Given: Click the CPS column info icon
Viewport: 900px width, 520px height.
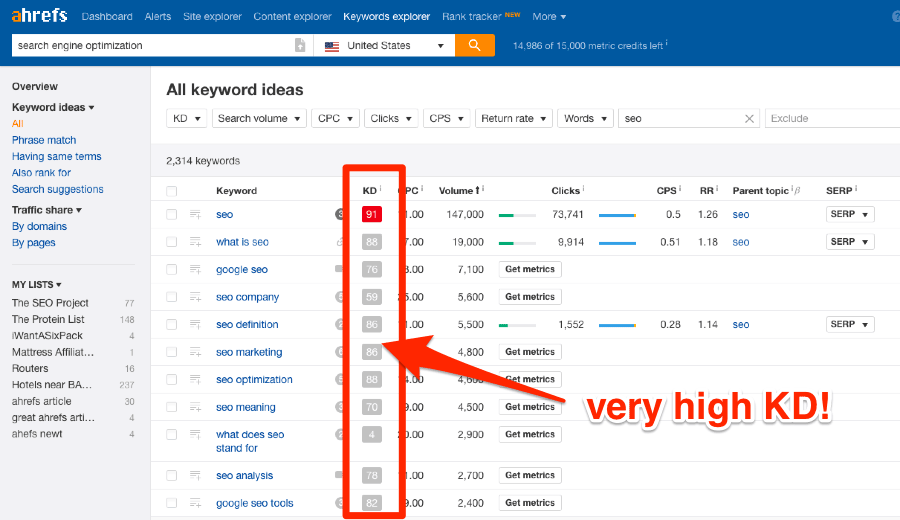Looking at the screenshot, I should tap(680, 188).
